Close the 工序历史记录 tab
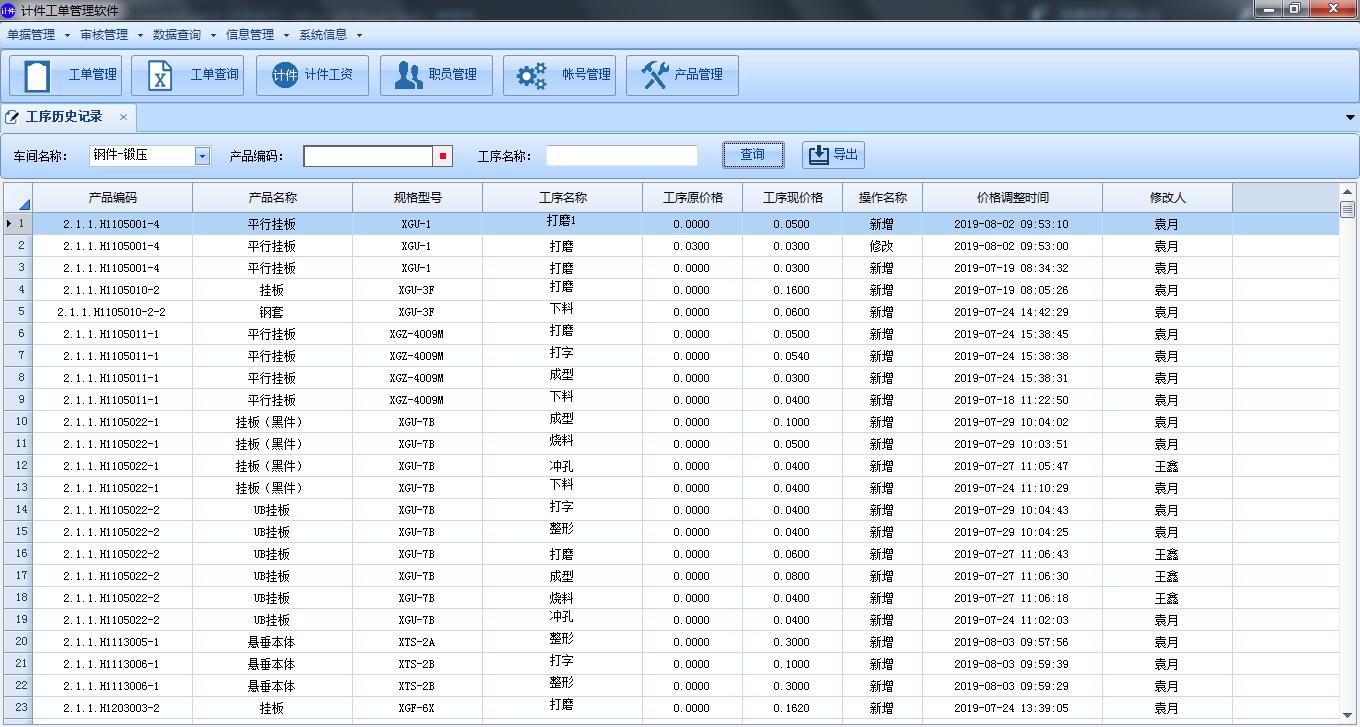 pyautogui.click(x=123, y=117)
